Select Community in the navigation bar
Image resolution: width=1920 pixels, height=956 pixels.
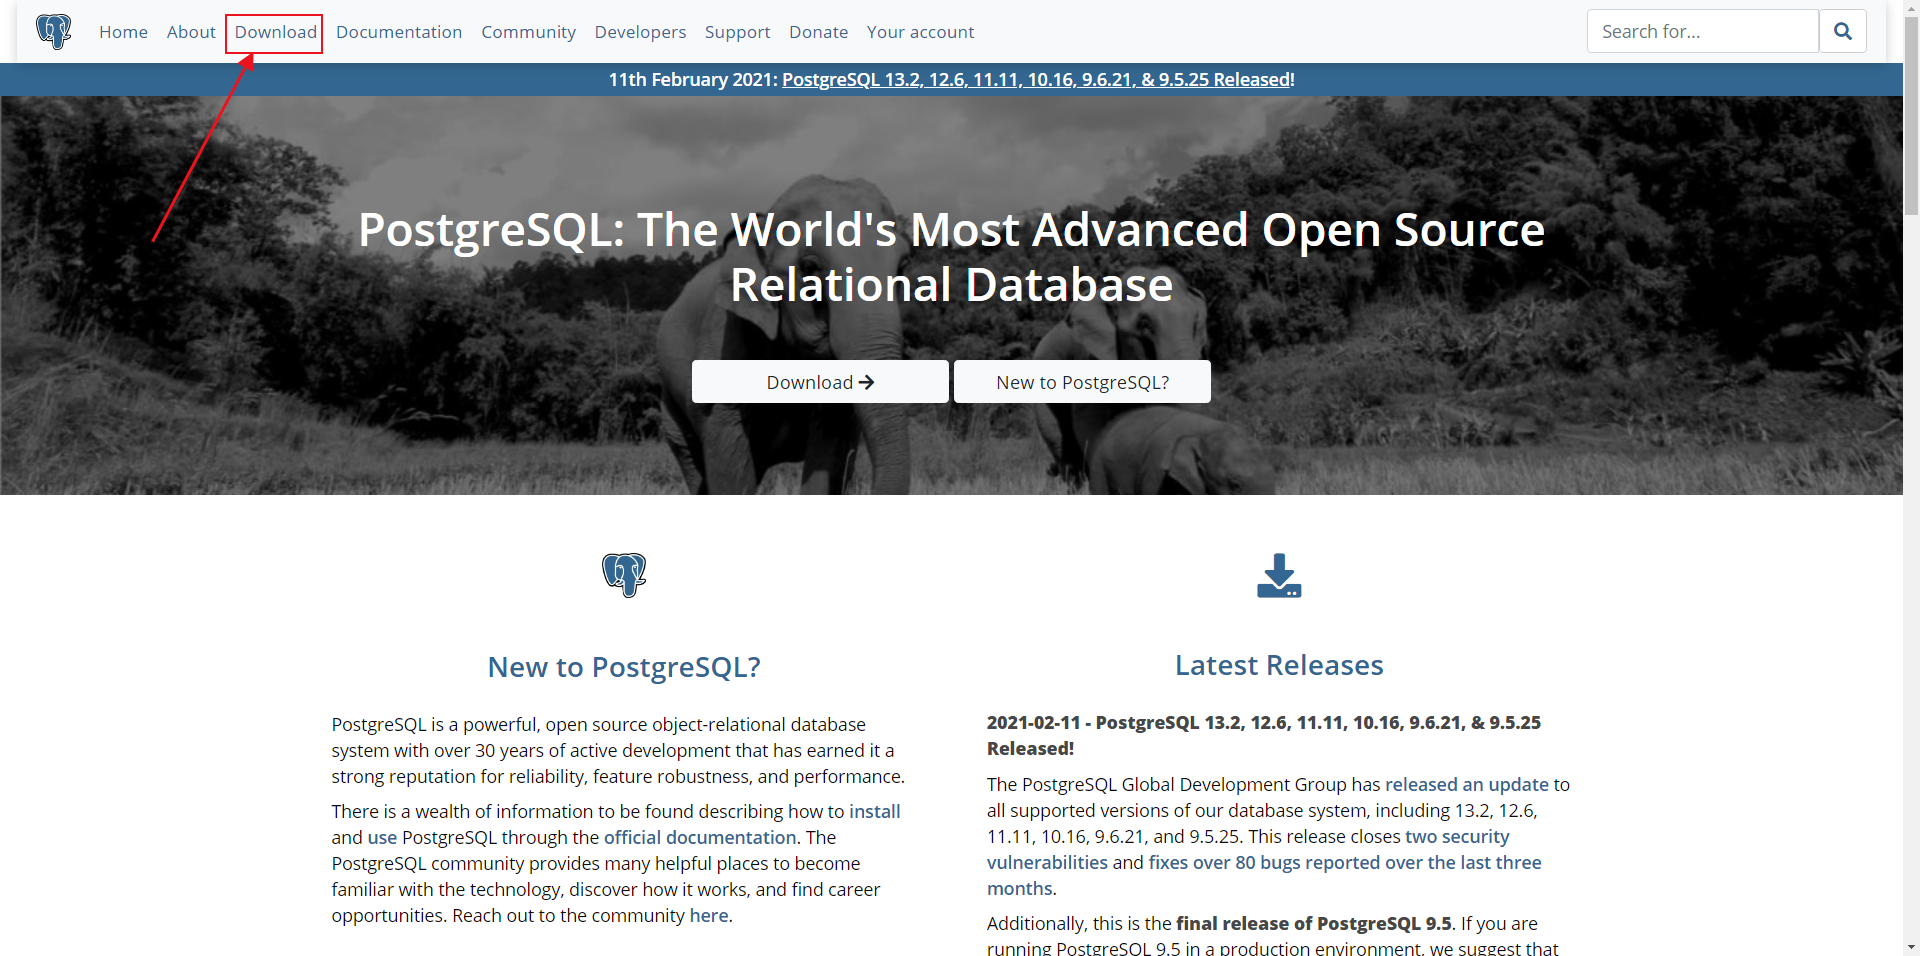[x=528, y=31]
